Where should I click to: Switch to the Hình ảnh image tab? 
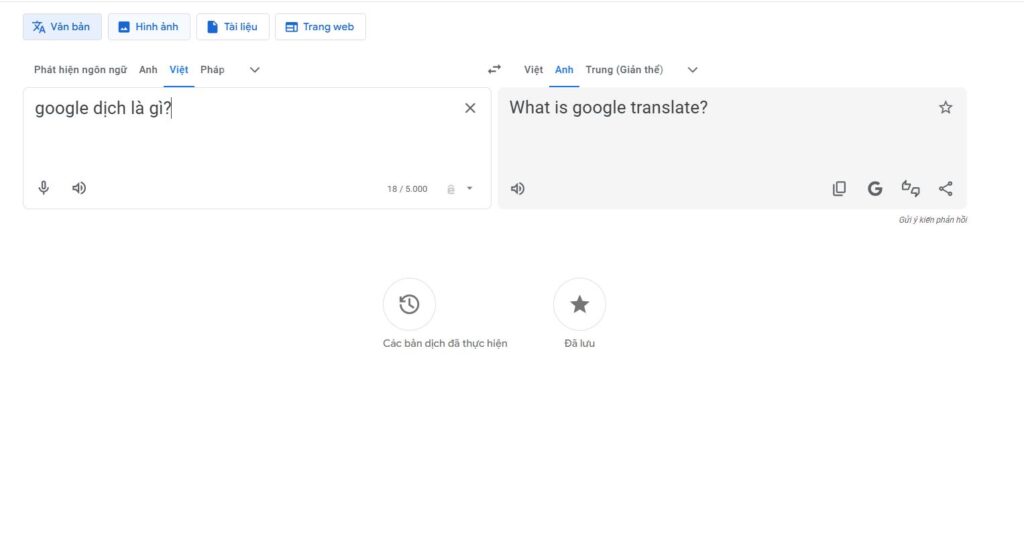(x=149, y=27)
